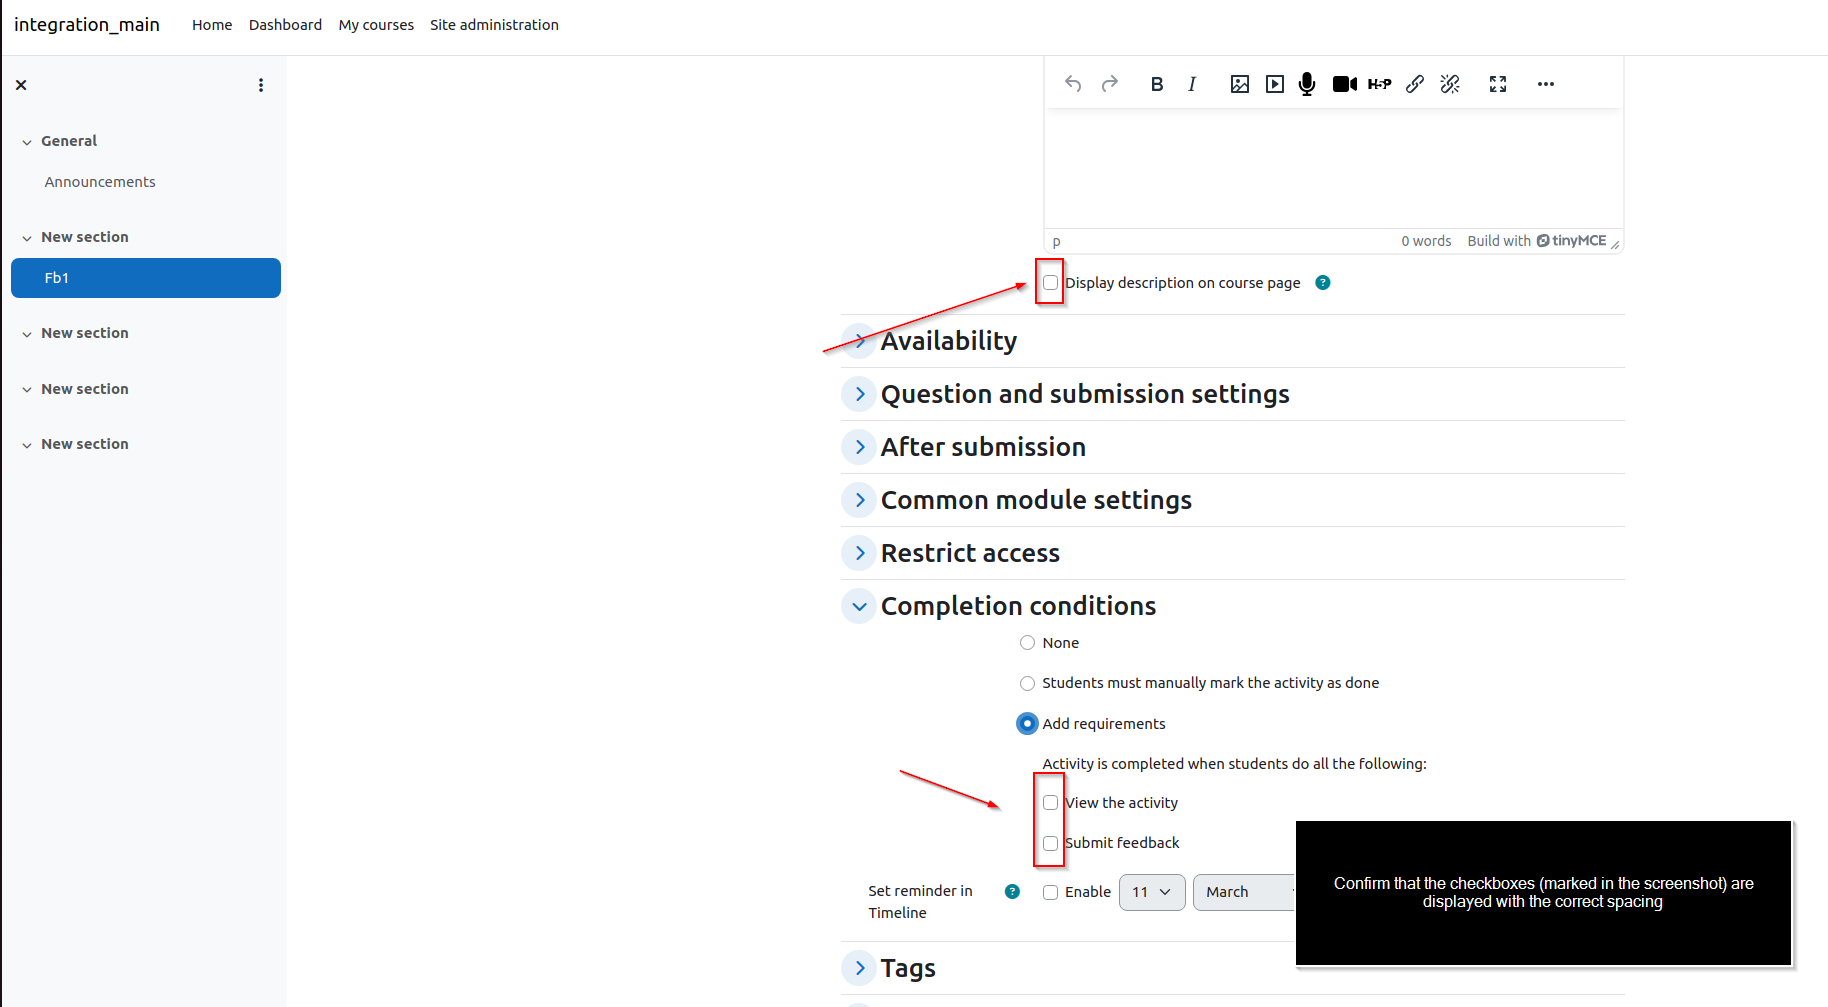1828x1007 pixels.
Task: Click the 0 words counter
Action: pos(1426,241)
